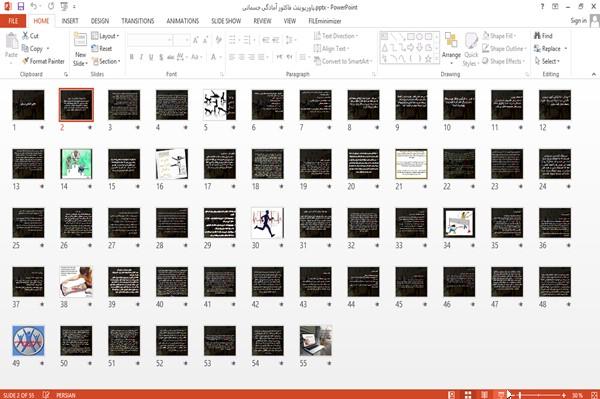Click Slide Sorter view icon in status bar
The image size is (600, 399).
pos(468,395)
